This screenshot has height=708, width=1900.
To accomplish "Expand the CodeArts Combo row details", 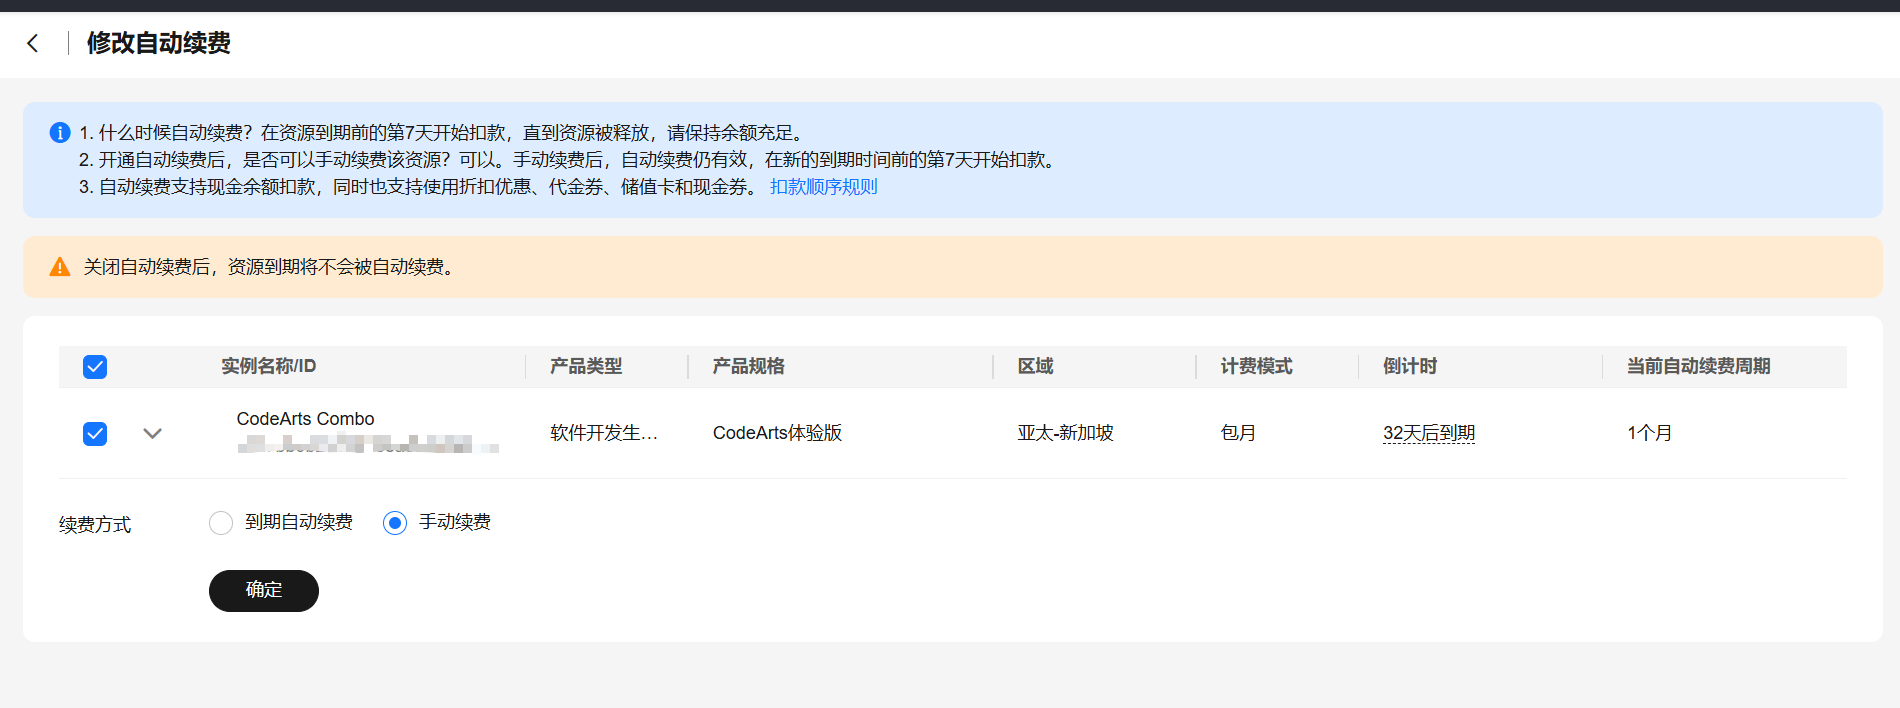I will (x=152, y=433).
